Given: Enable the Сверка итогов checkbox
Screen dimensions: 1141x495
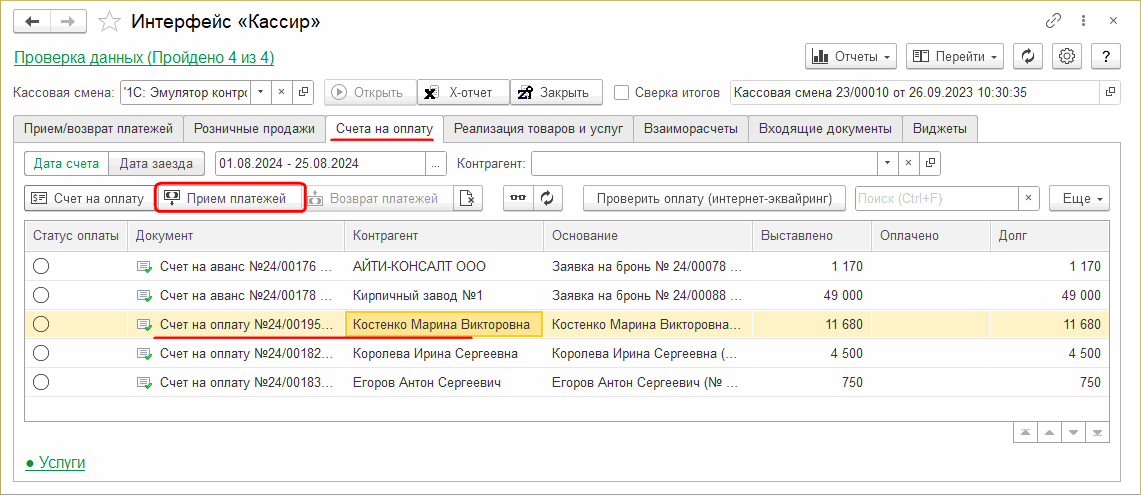Looking at the screenshot, I should 622,93.
